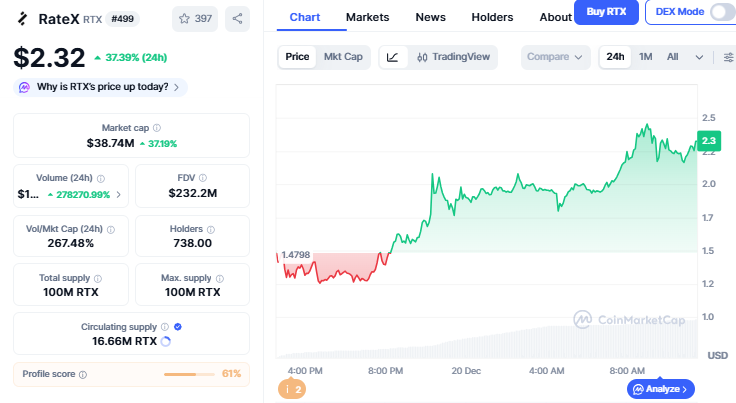Screen dimensions: 736x403
Task: Expand more time range options chevron
Action: coord(700,57)
